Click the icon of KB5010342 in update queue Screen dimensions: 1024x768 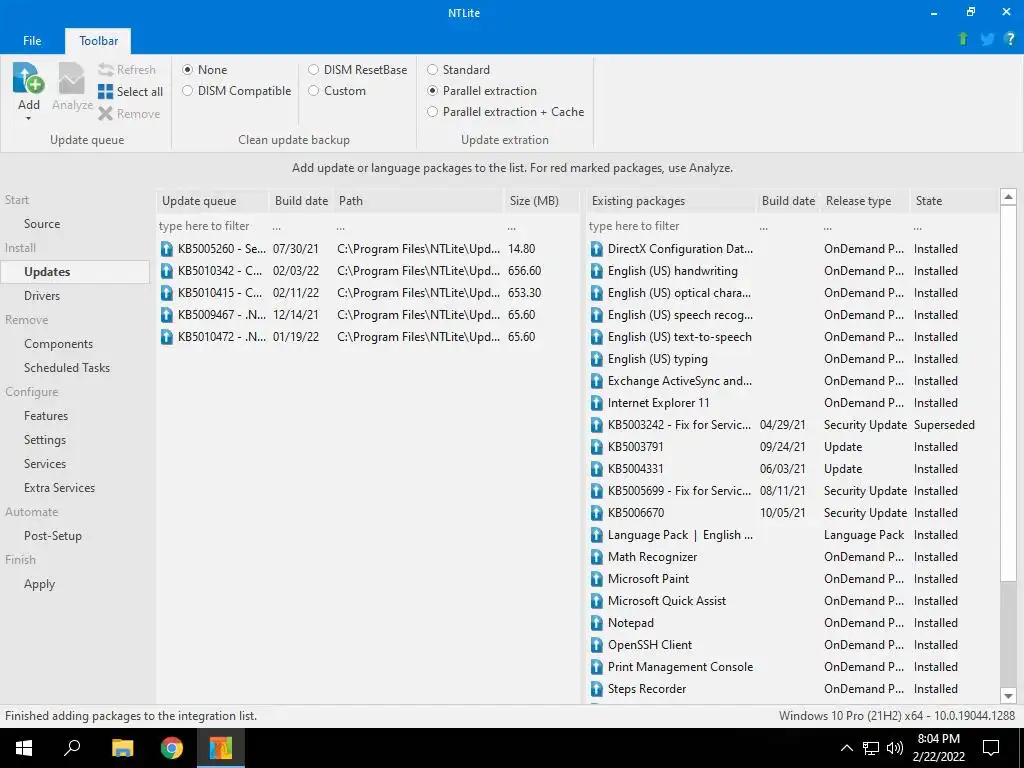(x=167, y=271)
